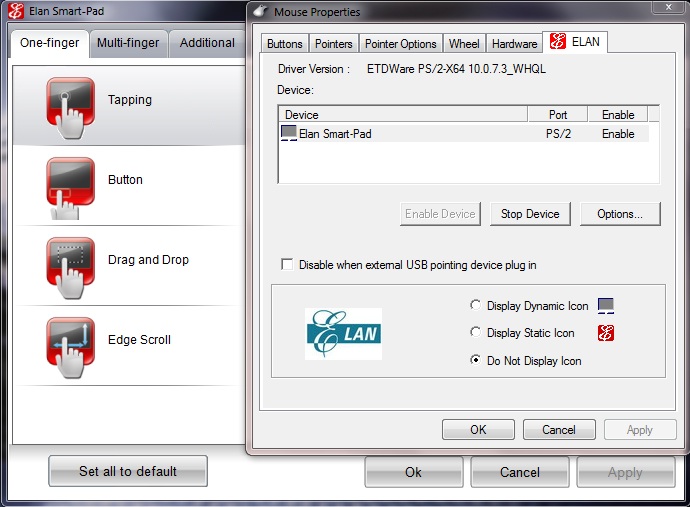Open device Options... button
The width and height of the screenshot is (690, 507).
(620, 214)
